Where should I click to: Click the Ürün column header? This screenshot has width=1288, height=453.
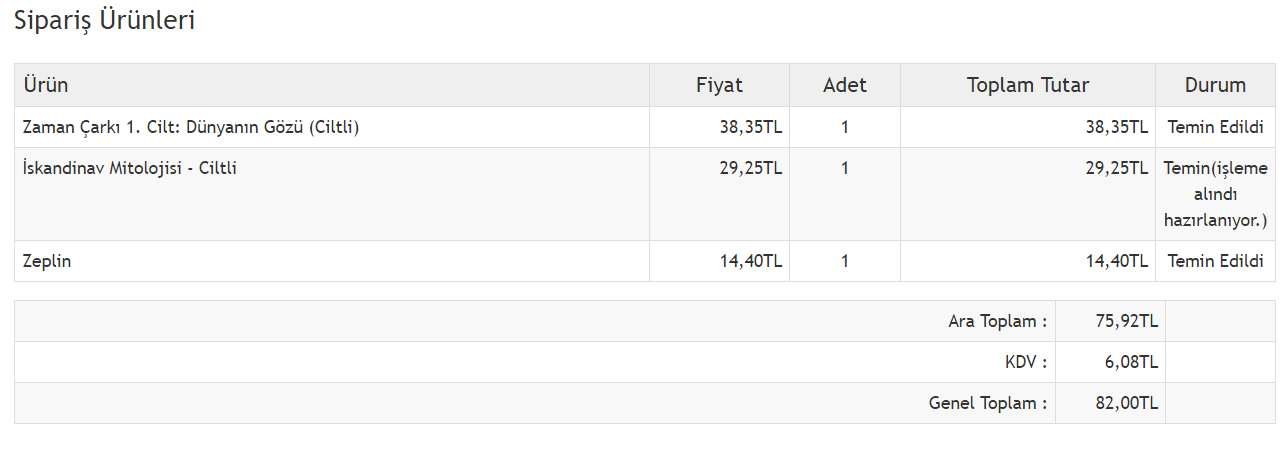[x=46, y=86]
